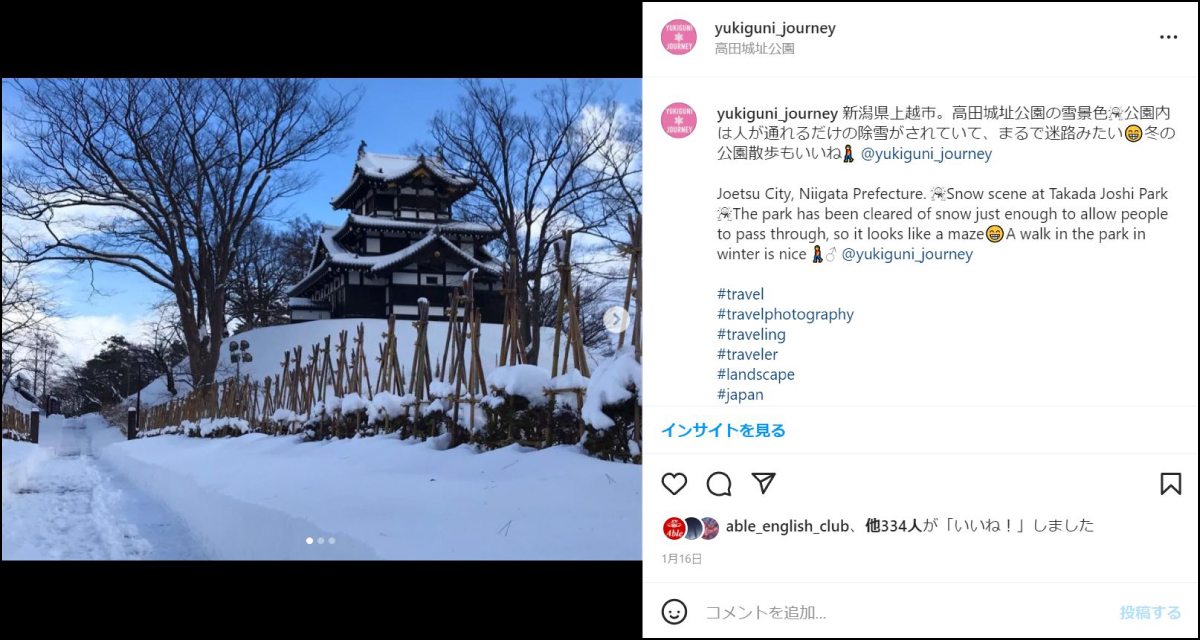Click the 投稿する post button

pos(1150,612)
